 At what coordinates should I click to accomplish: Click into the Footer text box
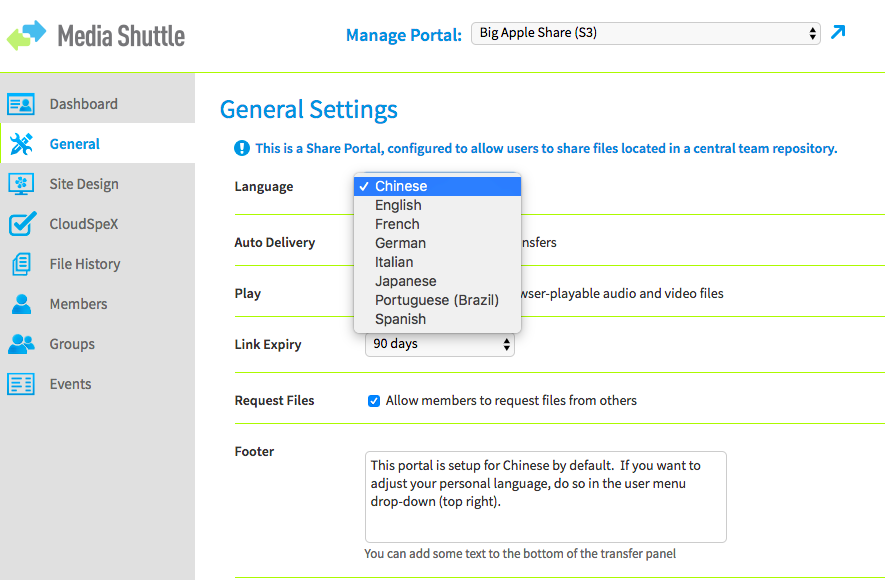click(x=546, y=497)
